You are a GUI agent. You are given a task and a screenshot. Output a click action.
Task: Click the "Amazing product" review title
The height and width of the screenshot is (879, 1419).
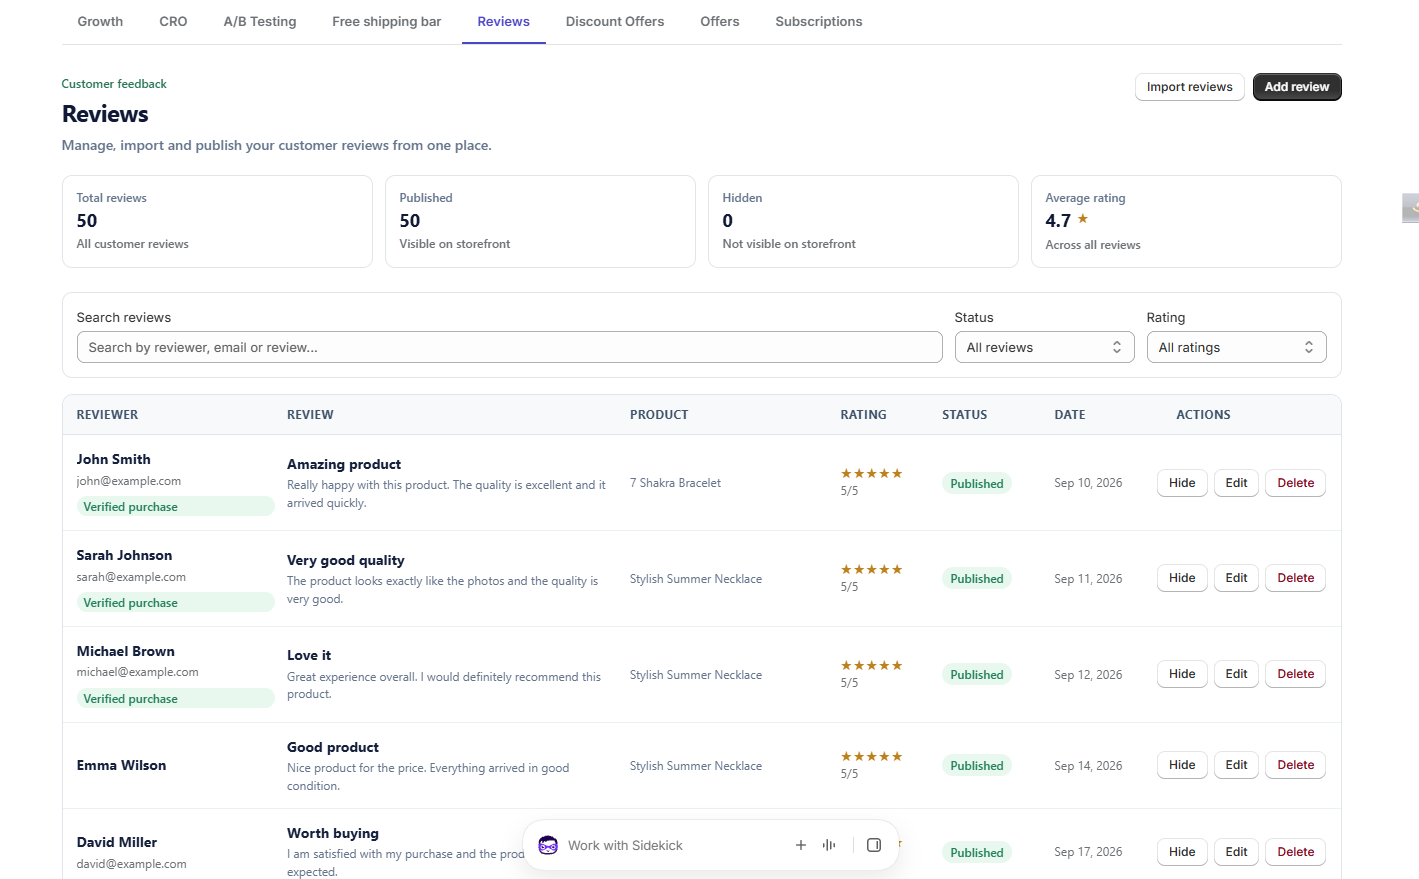coord(344,464)
